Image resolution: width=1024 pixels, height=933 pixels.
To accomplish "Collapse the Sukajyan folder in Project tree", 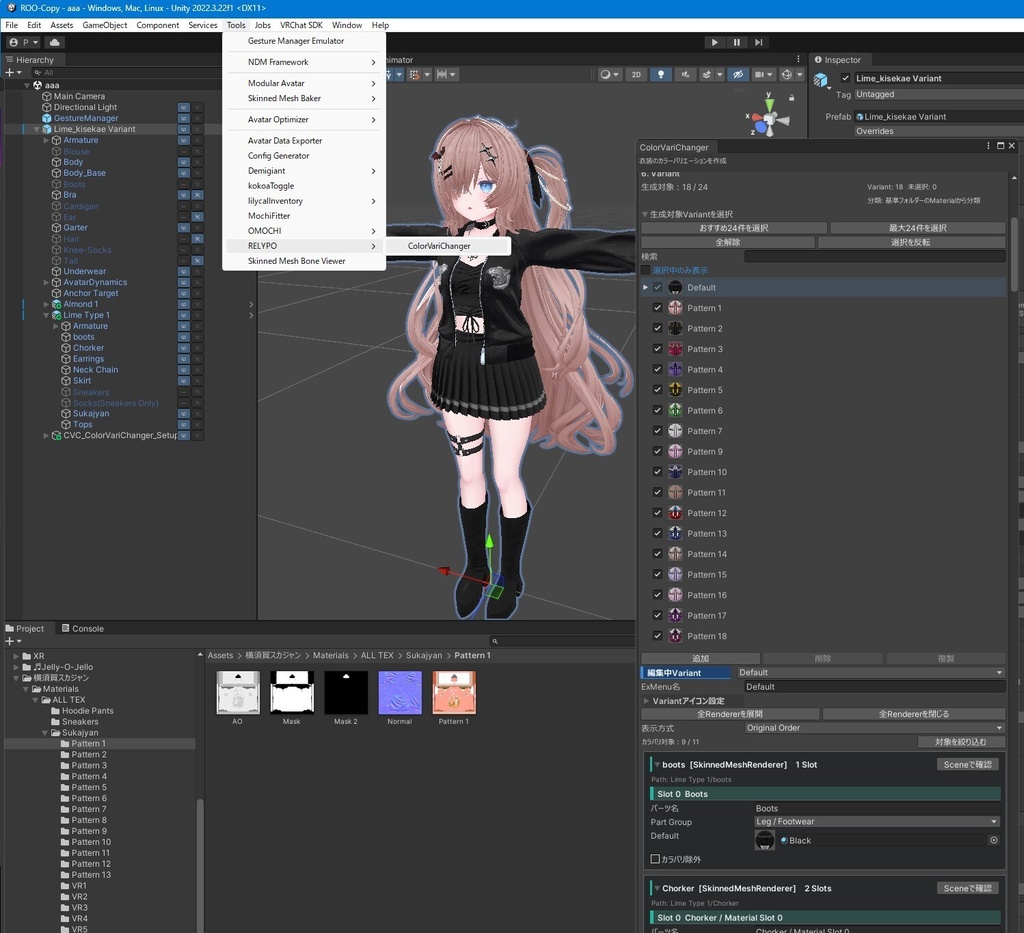I will 46,733.
